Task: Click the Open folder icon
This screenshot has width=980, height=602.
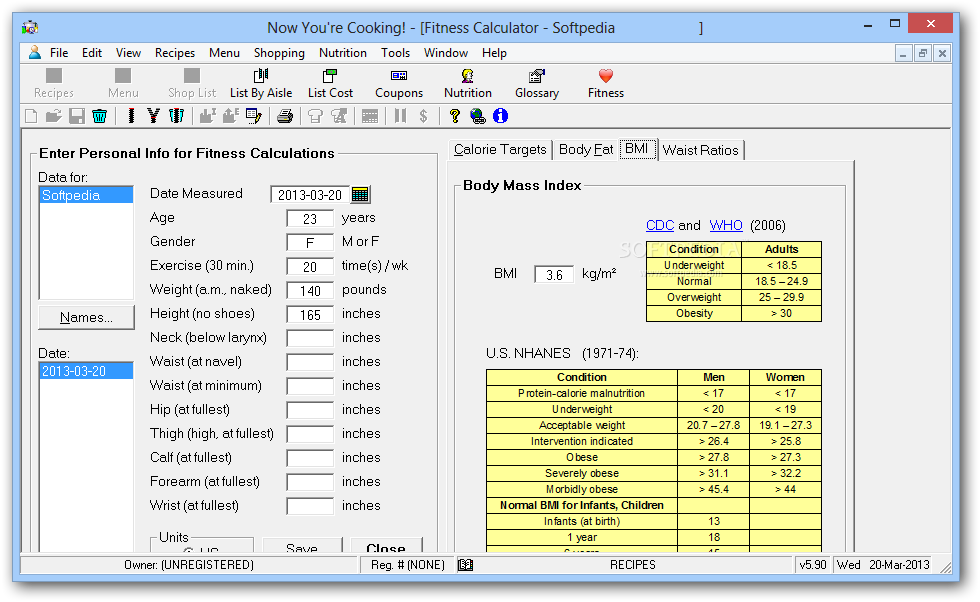Action: (x=54, y=116)
